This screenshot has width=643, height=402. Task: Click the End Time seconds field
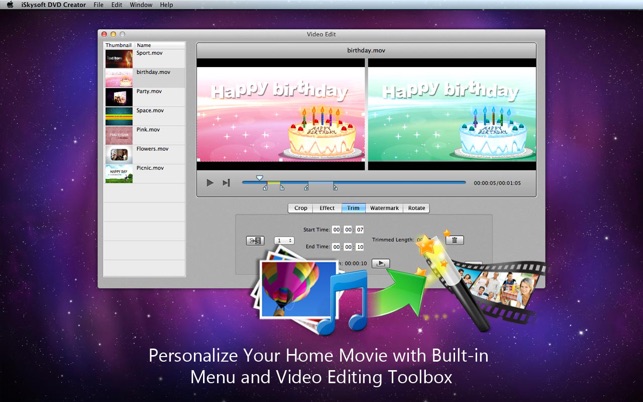point(360,246)
